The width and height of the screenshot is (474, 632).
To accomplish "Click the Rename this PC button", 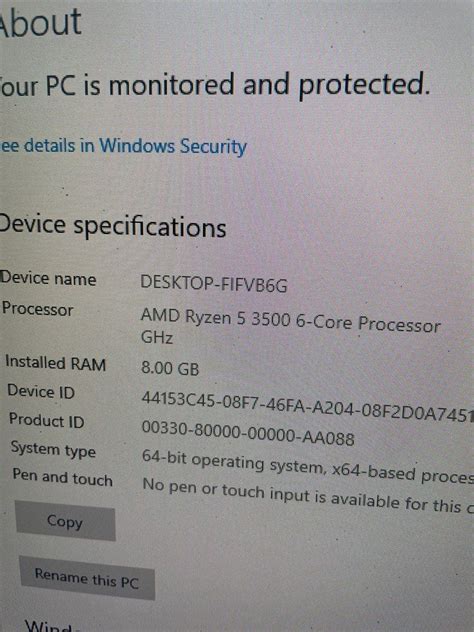I will tap(87, 578).
